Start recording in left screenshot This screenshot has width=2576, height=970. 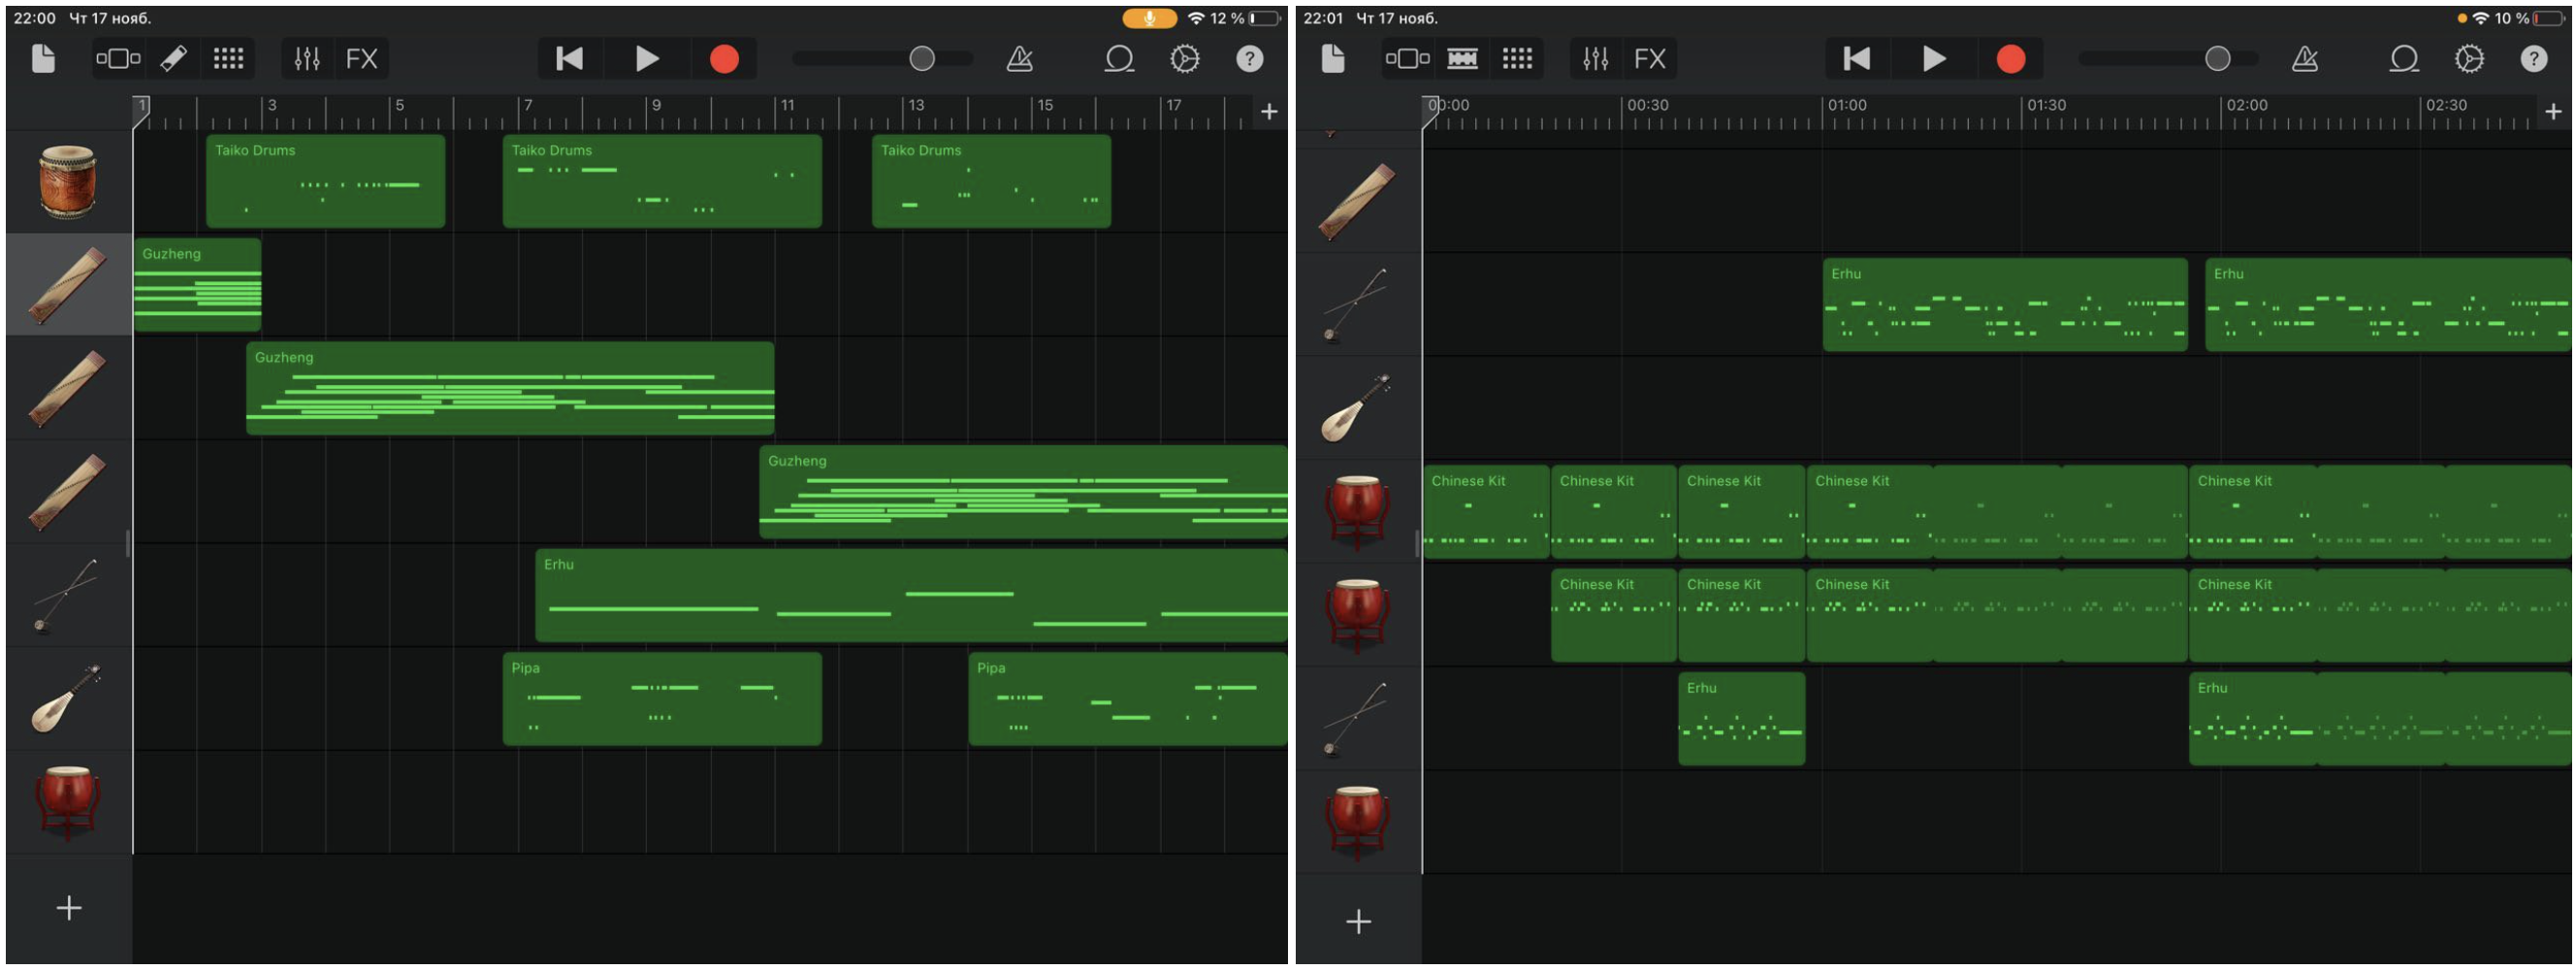pos(724,59)
